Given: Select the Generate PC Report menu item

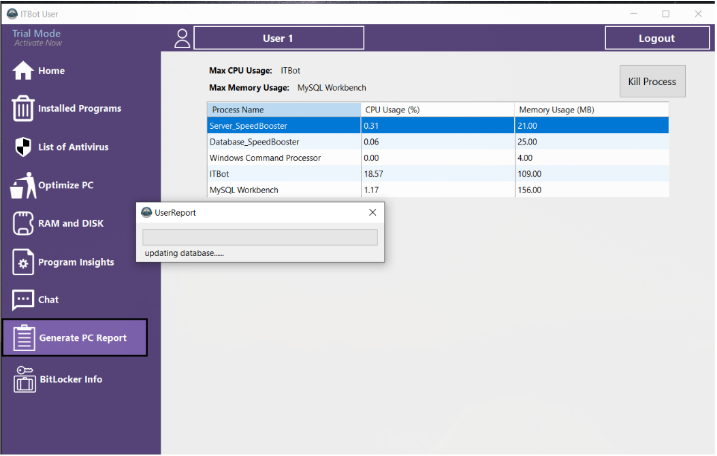Looking at the screenshot, I should [x=75, y=338].
